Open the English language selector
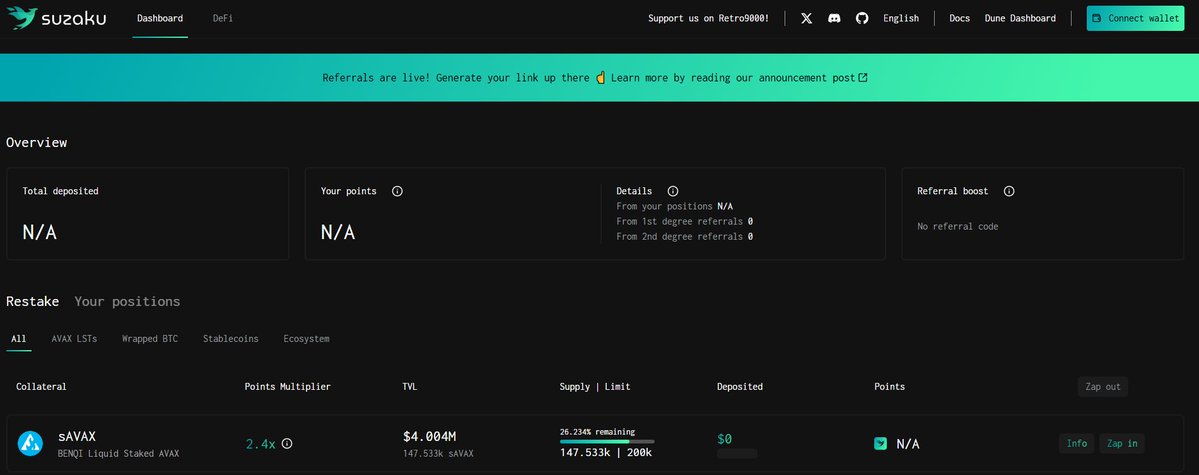1199x475 pixels. 901,18
